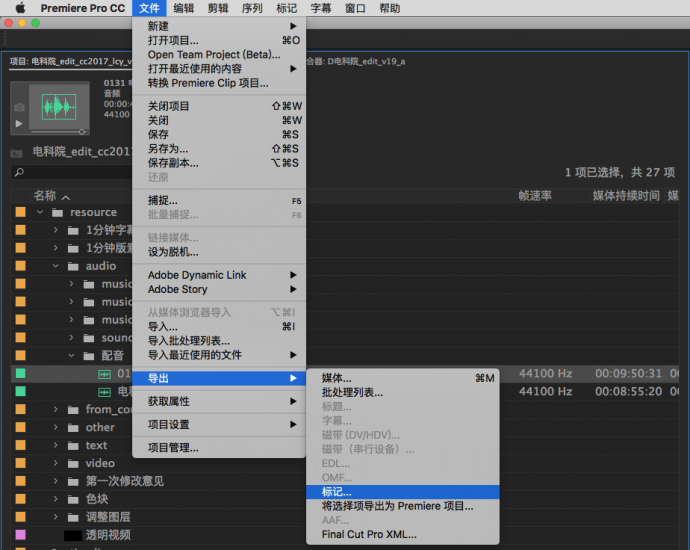The width and height of the screenshot is (690, 550).
Task: Expand Adobe Dynamic Link submenu
Action: (x=219, y=275)
